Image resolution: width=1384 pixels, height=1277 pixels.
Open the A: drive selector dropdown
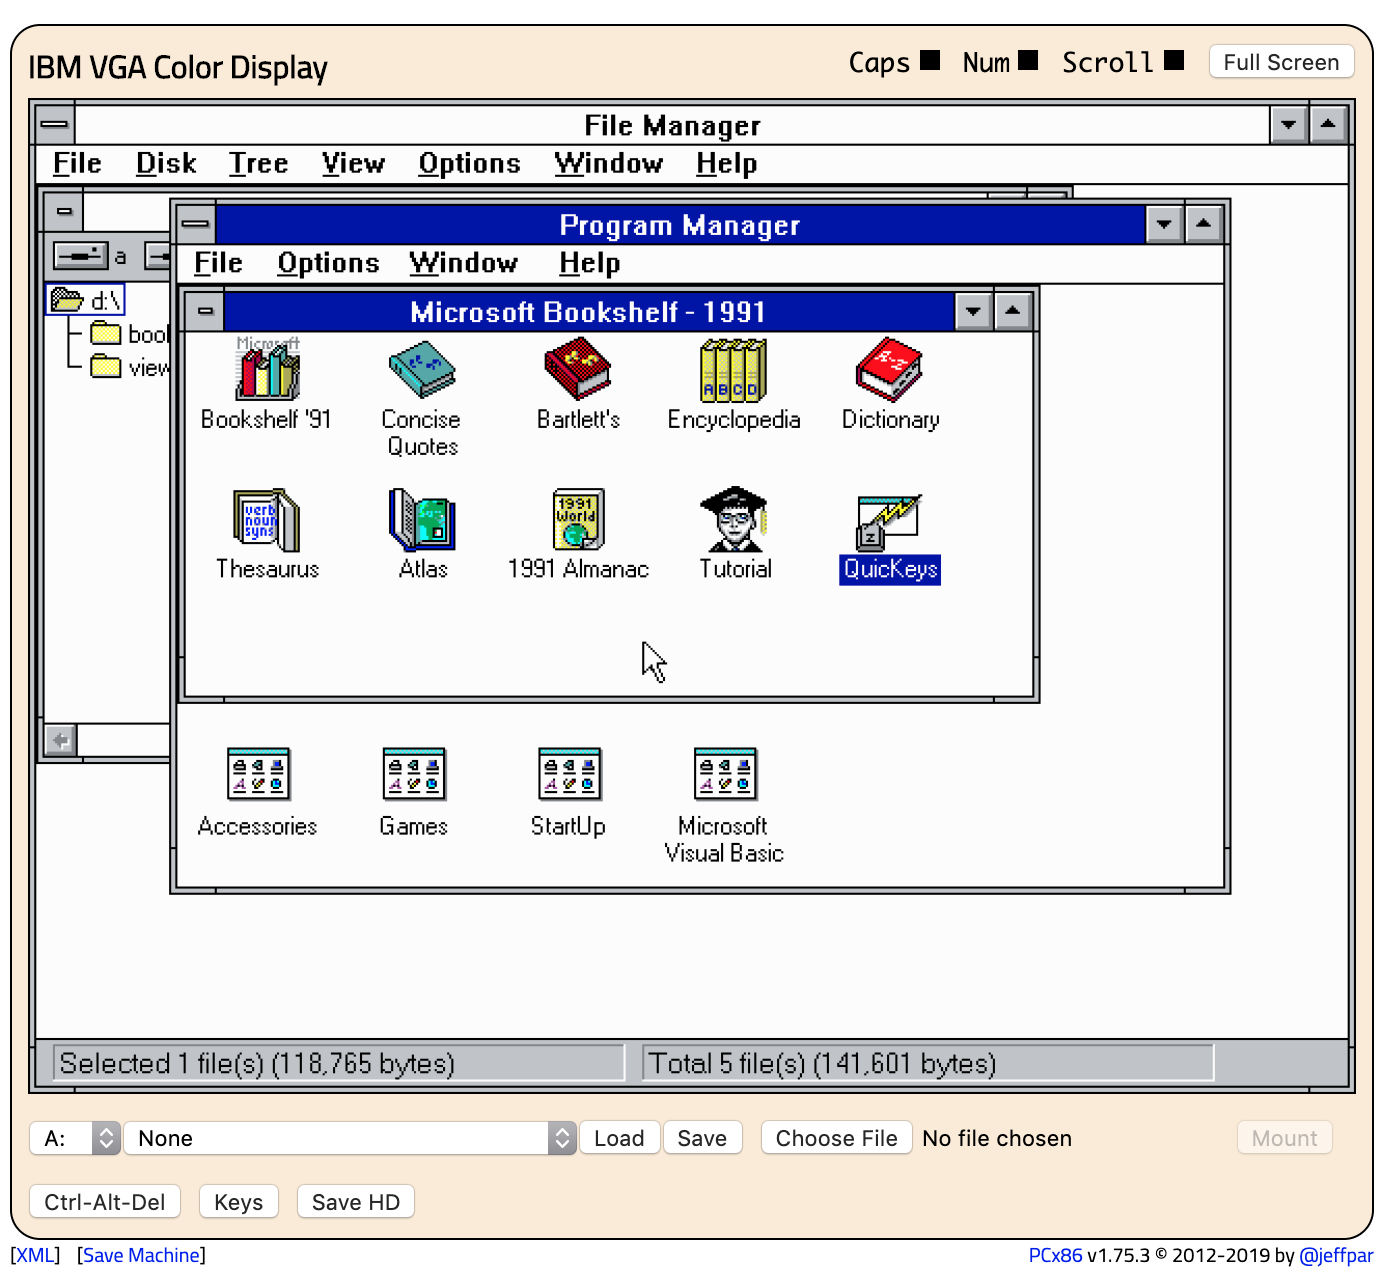coord(75,1138)
